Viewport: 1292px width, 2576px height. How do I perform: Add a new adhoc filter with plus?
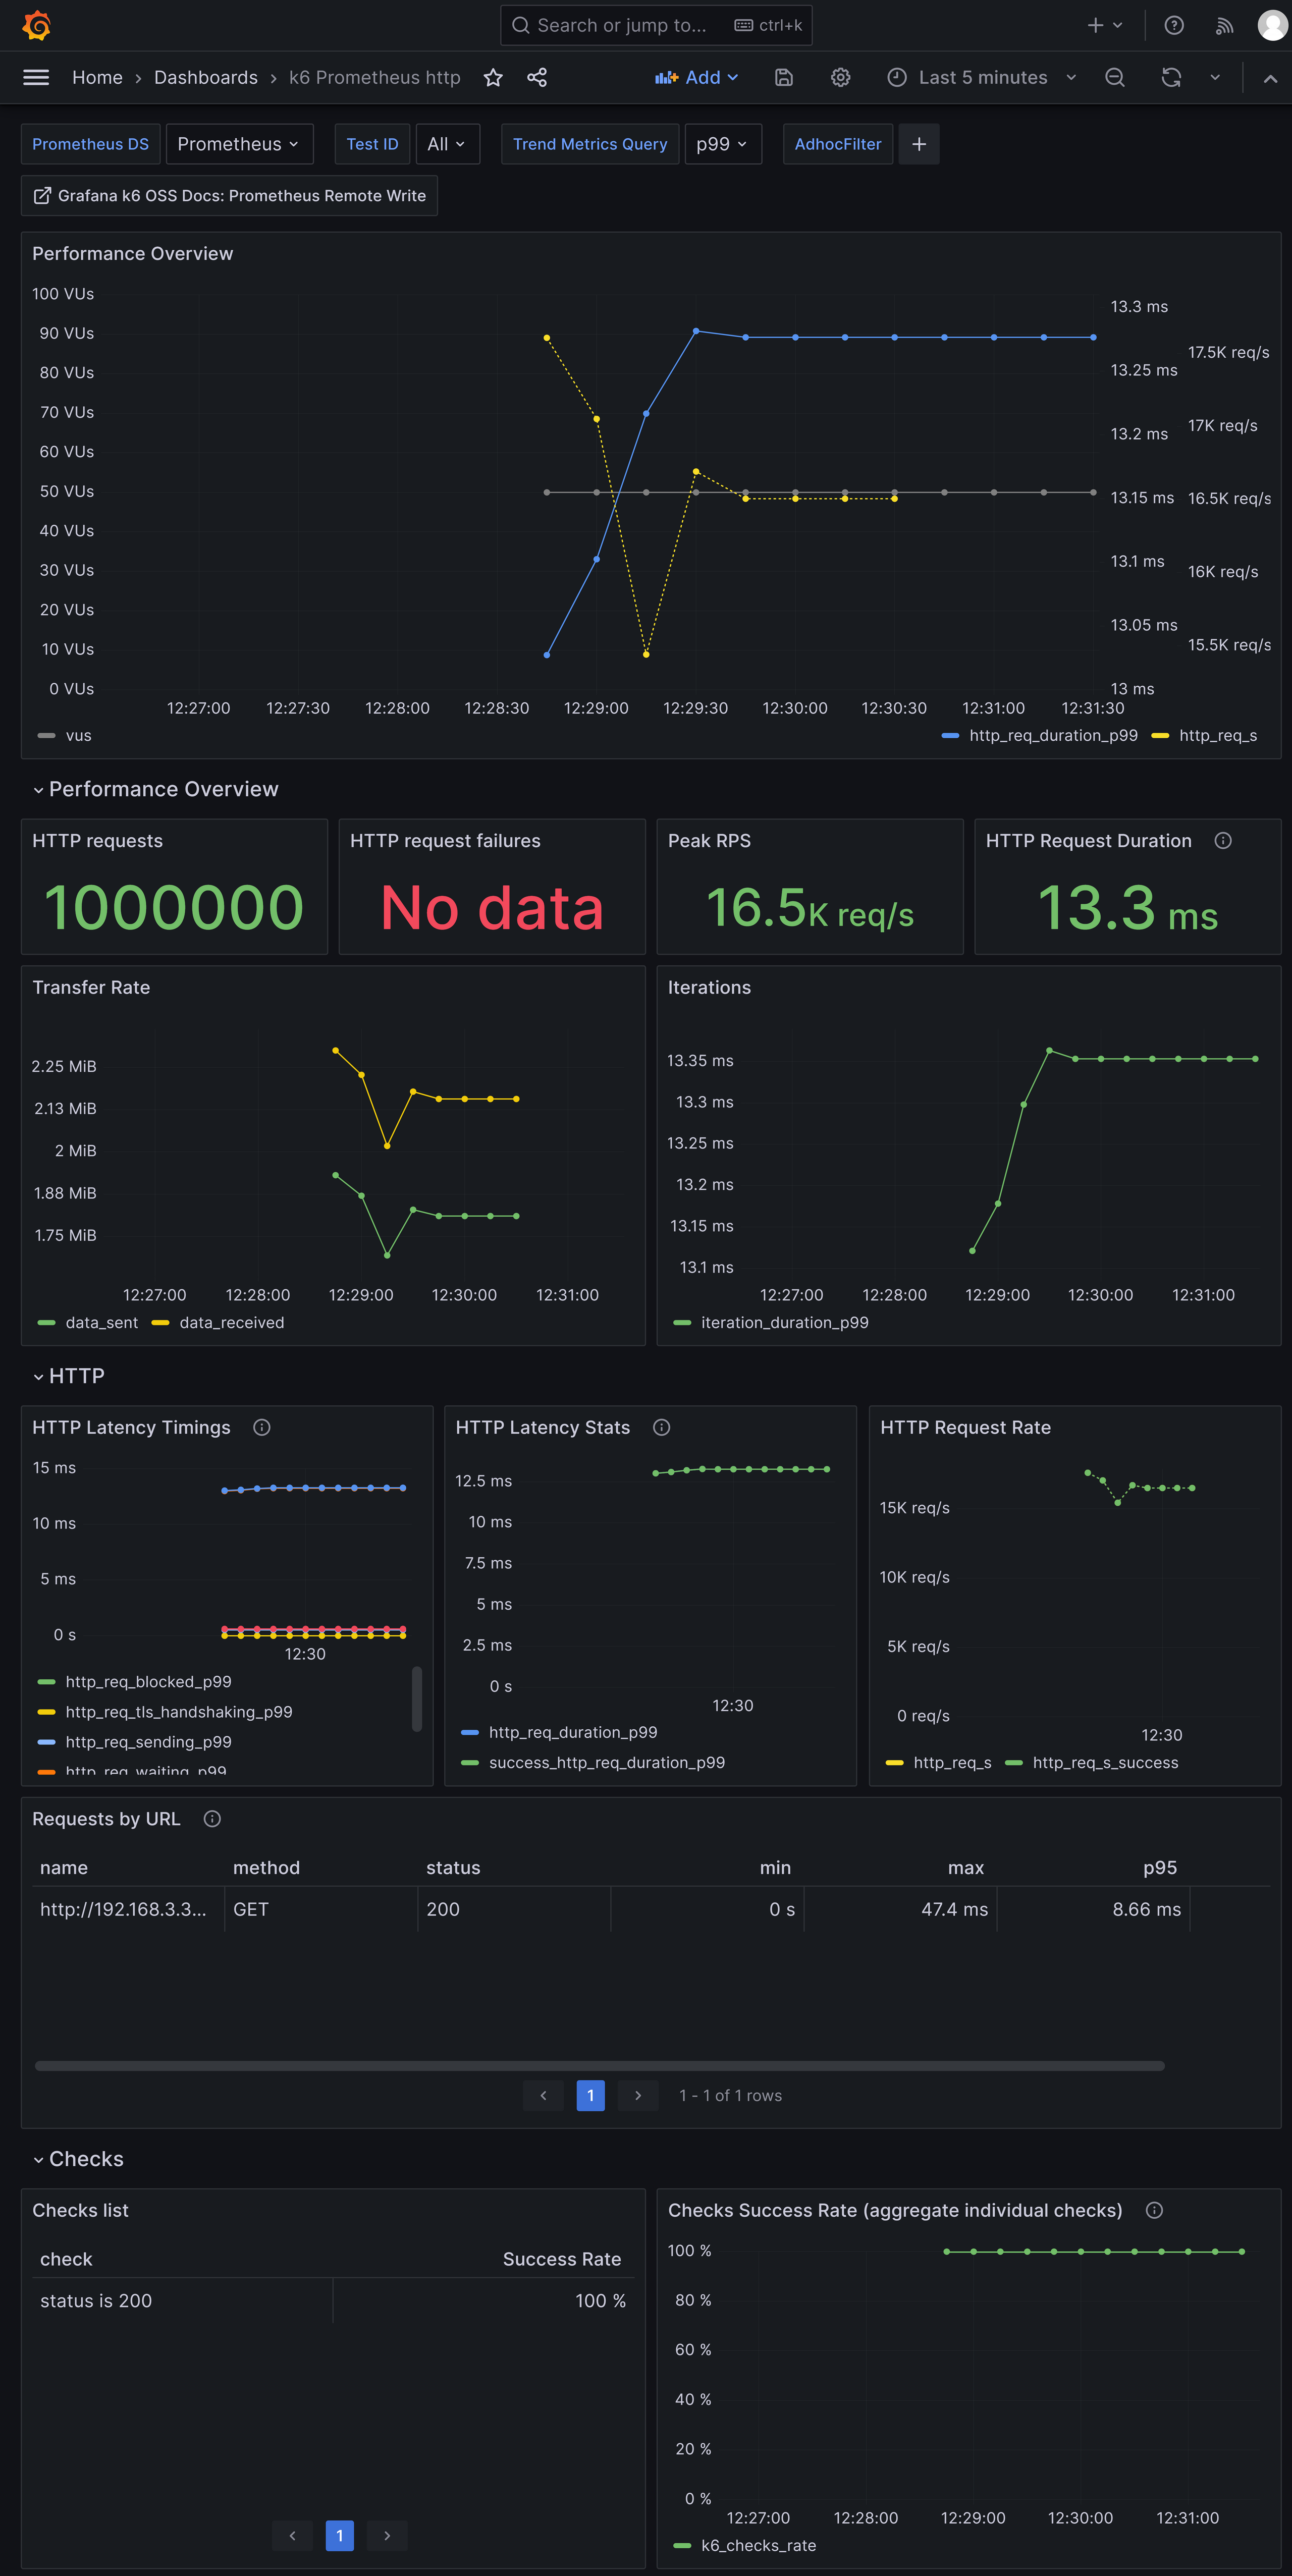[919, 144]
